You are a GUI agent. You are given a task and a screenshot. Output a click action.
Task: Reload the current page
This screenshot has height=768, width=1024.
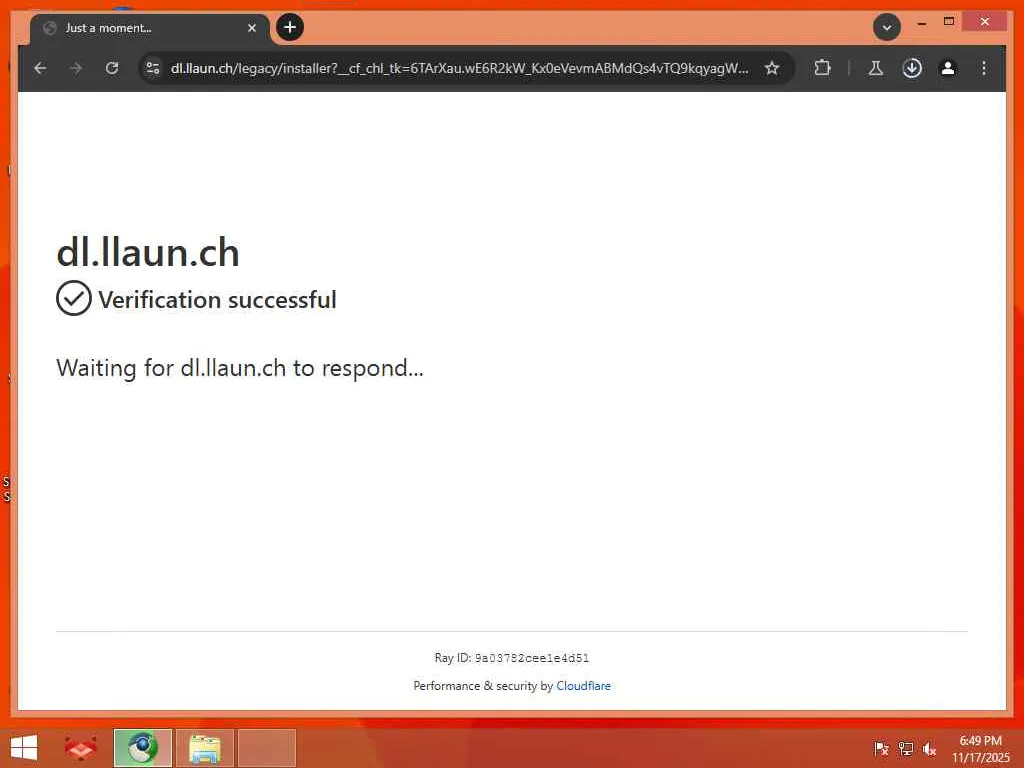(x=112, y=68)
